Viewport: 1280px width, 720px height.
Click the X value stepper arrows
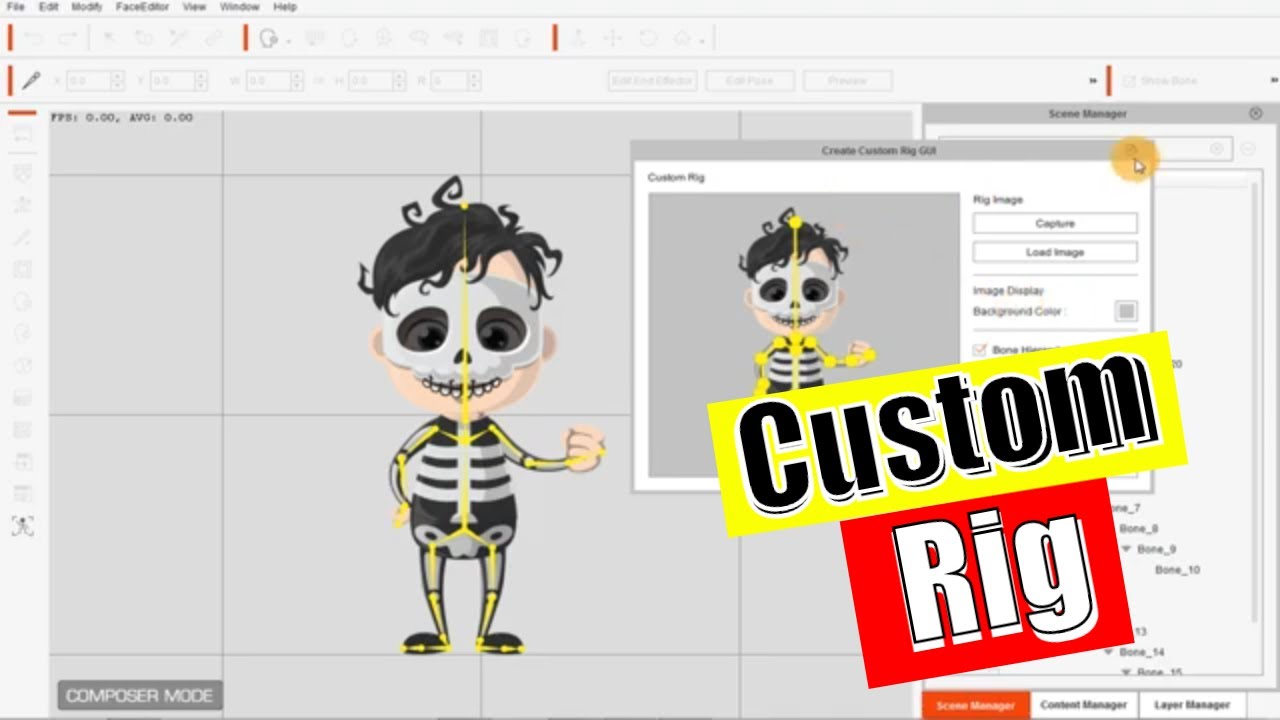click(117, 81)
